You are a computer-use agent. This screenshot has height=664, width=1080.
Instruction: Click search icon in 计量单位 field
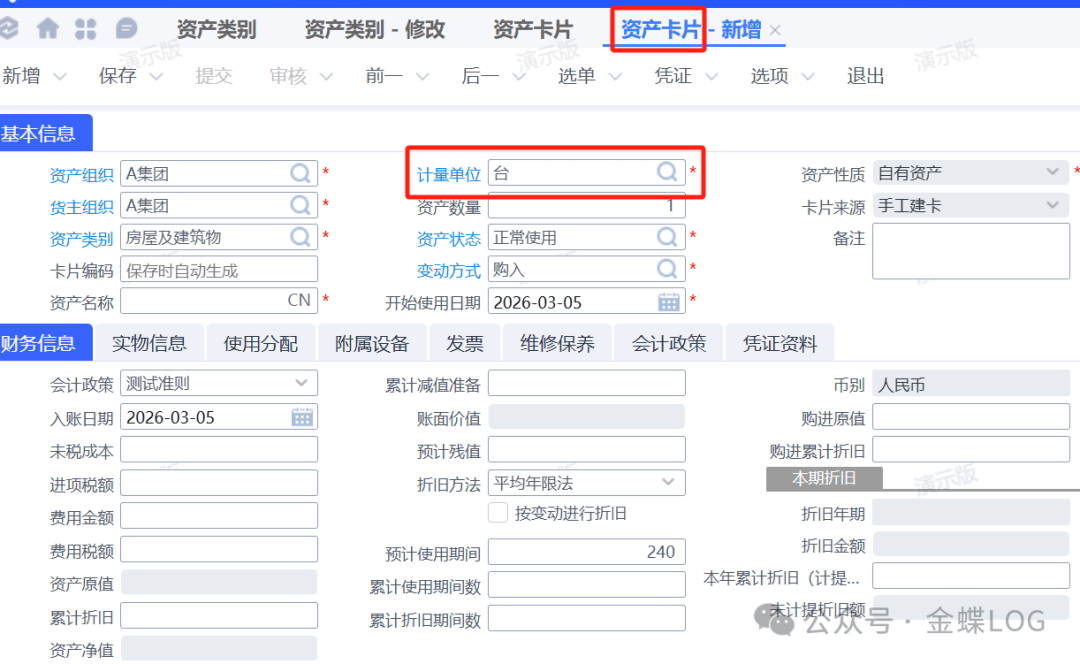(x=668, y=173)
